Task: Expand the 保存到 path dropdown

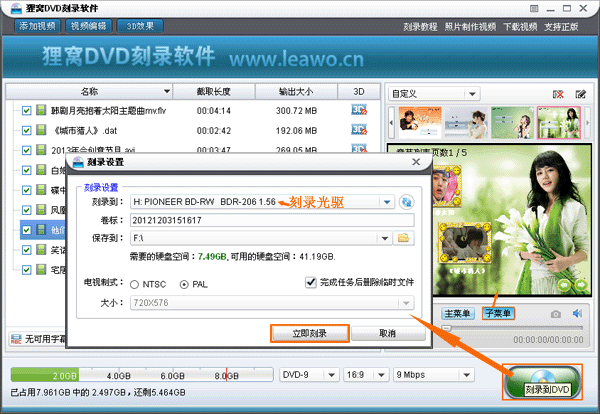Action: pos(385,238)
